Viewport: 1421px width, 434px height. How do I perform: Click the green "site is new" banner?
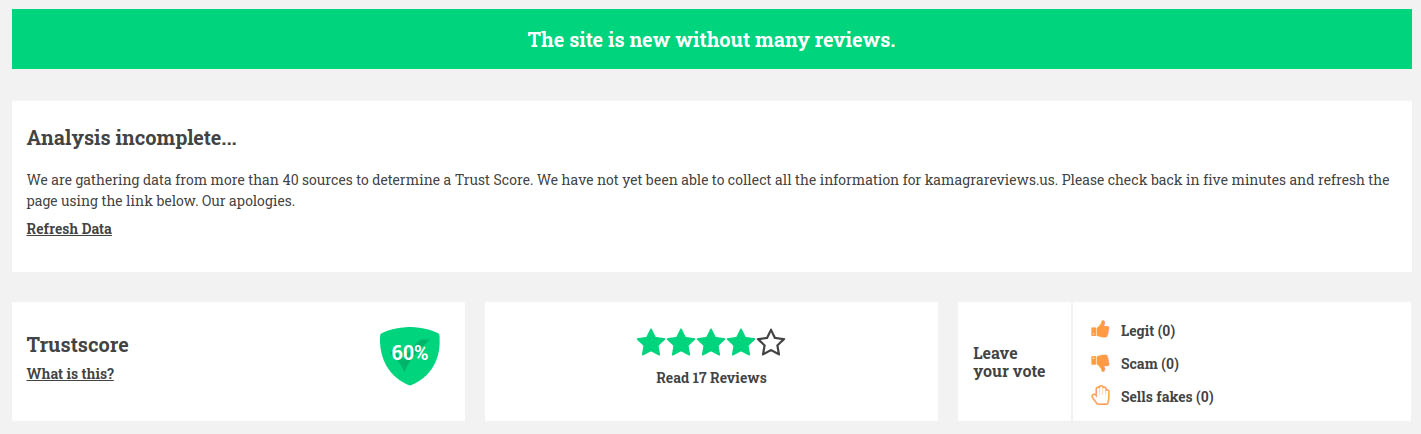[711, 39]
